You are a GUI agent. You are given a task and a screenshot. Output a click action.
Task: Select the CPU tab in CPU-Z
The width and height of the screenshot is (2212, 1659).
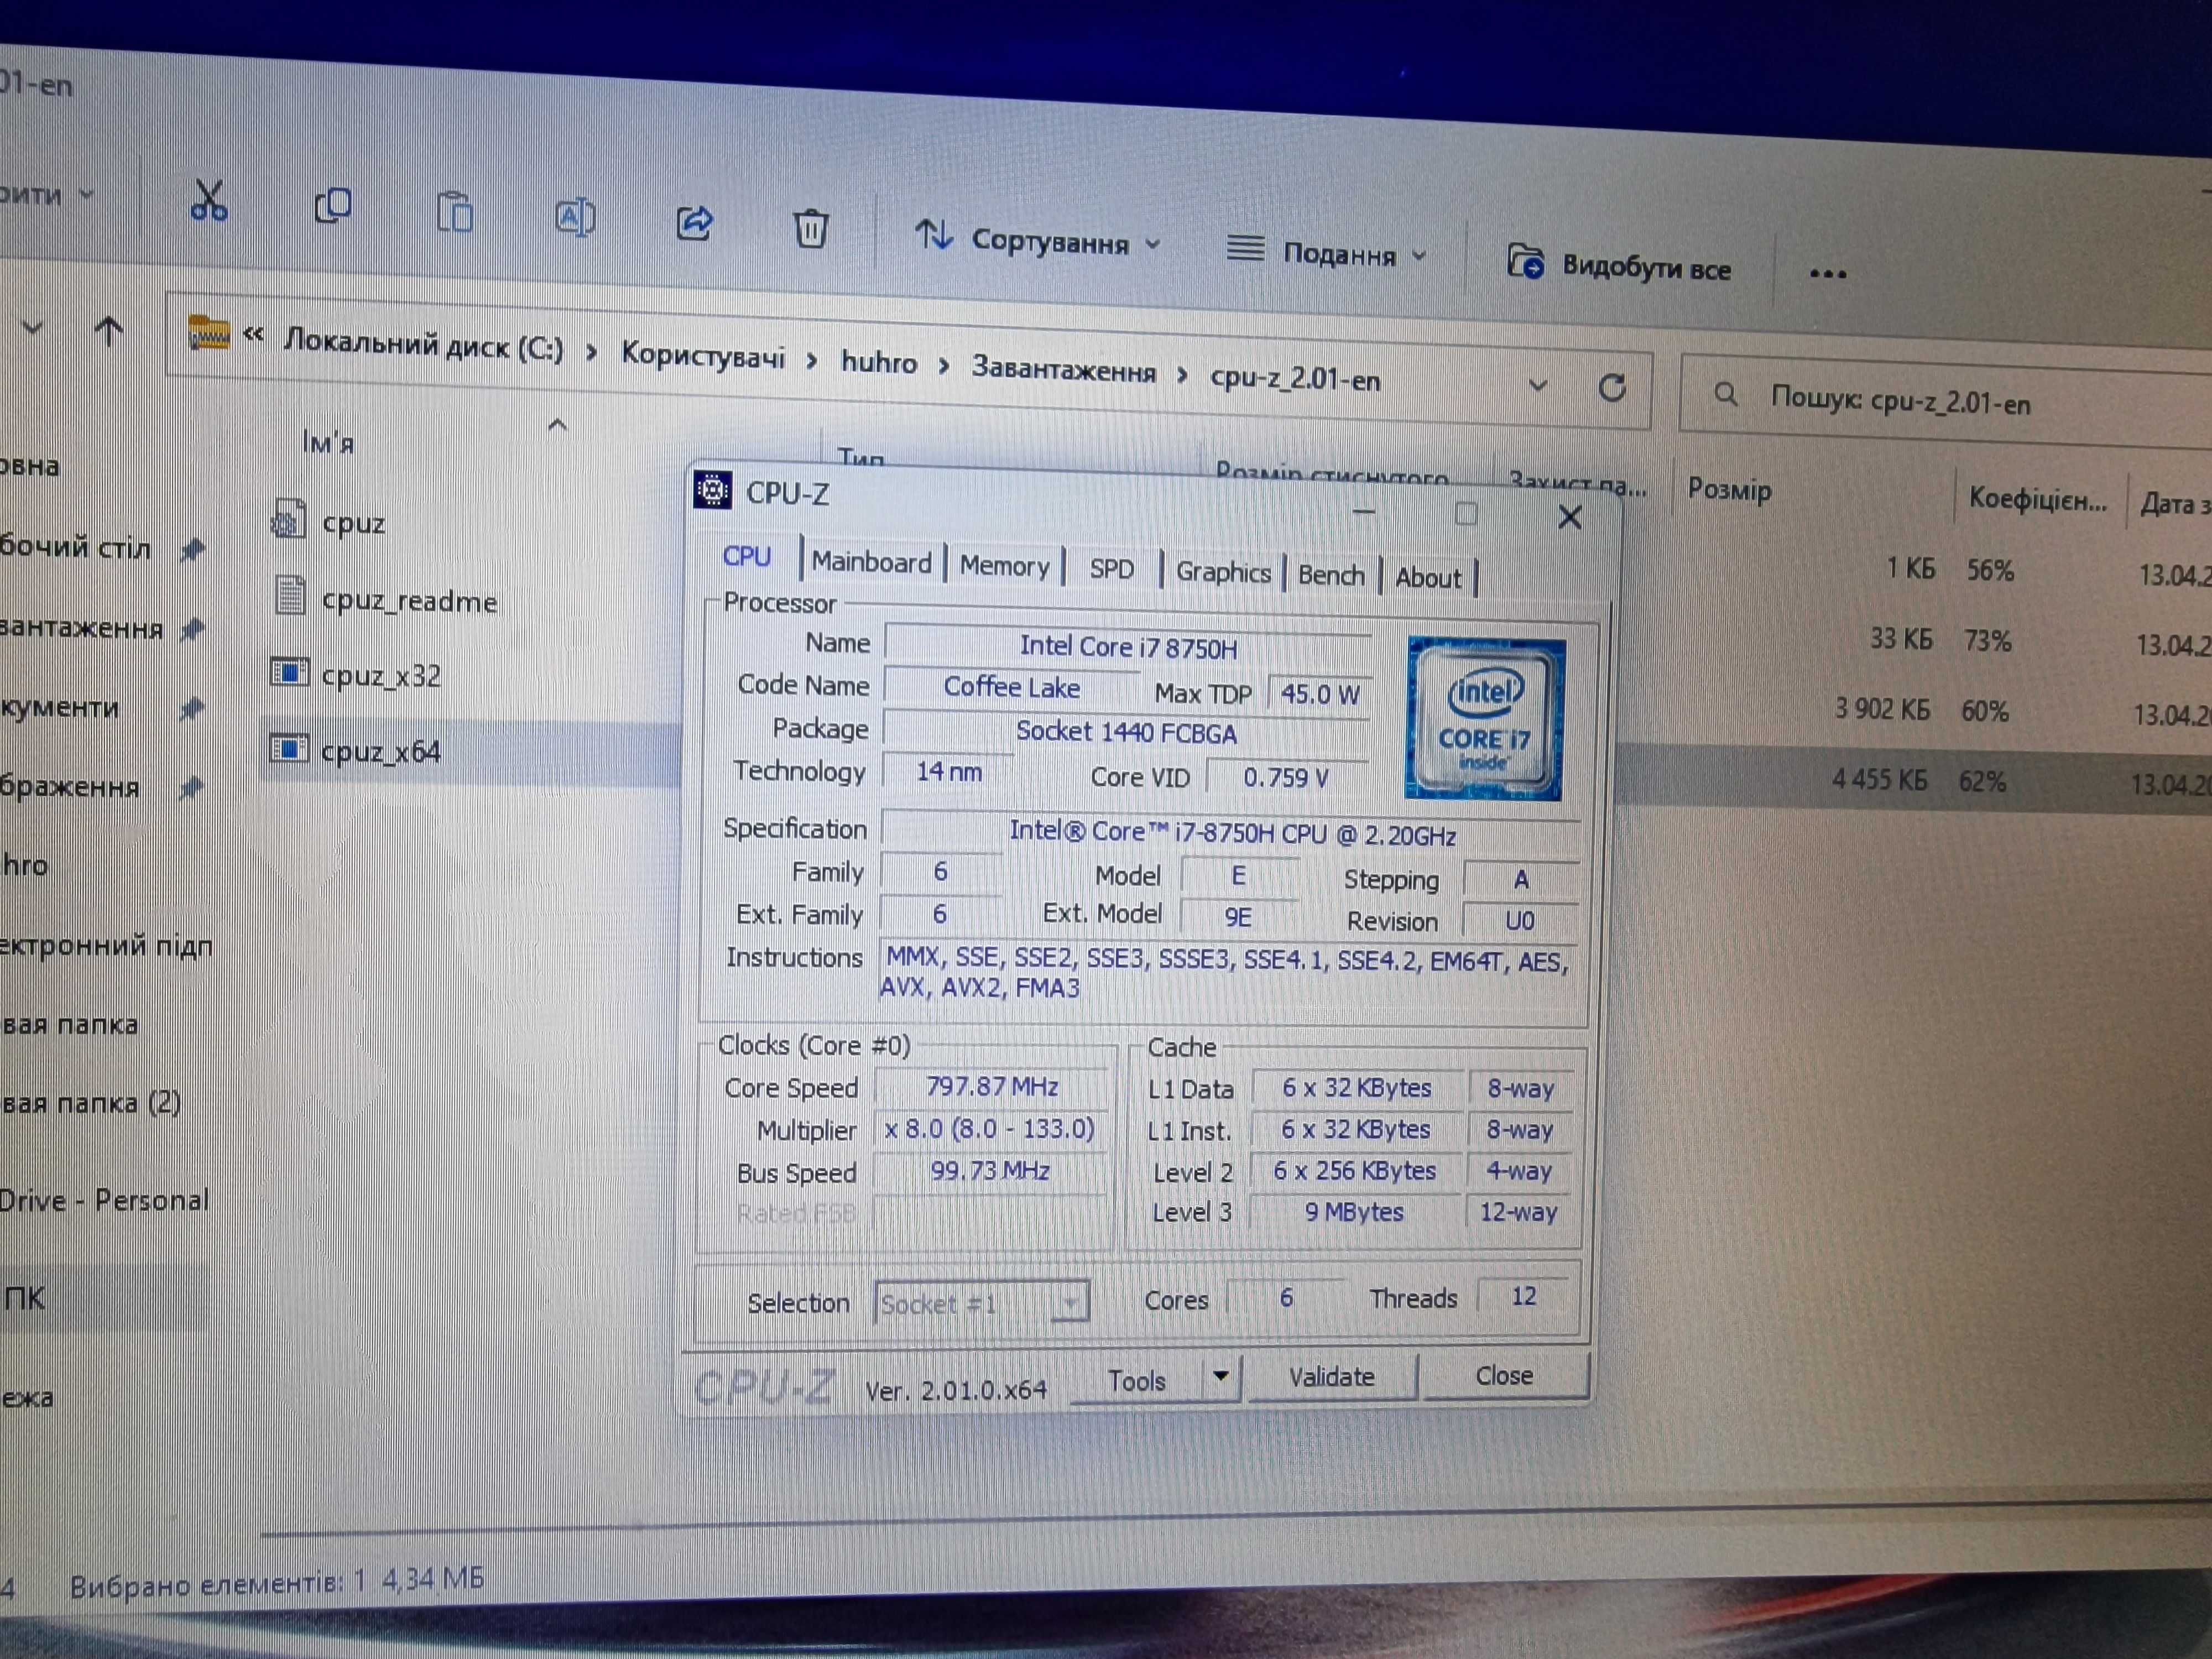point(747,557)
